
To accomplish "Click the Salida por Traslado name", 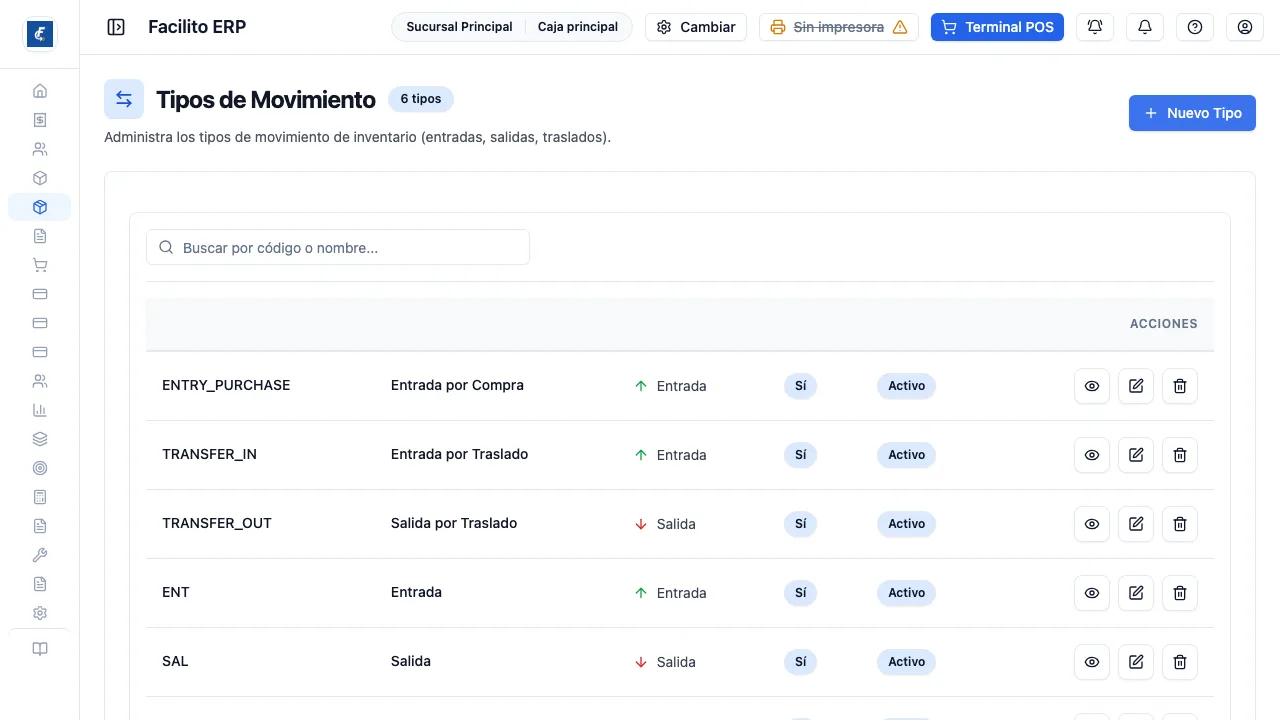I will (454, 523).
